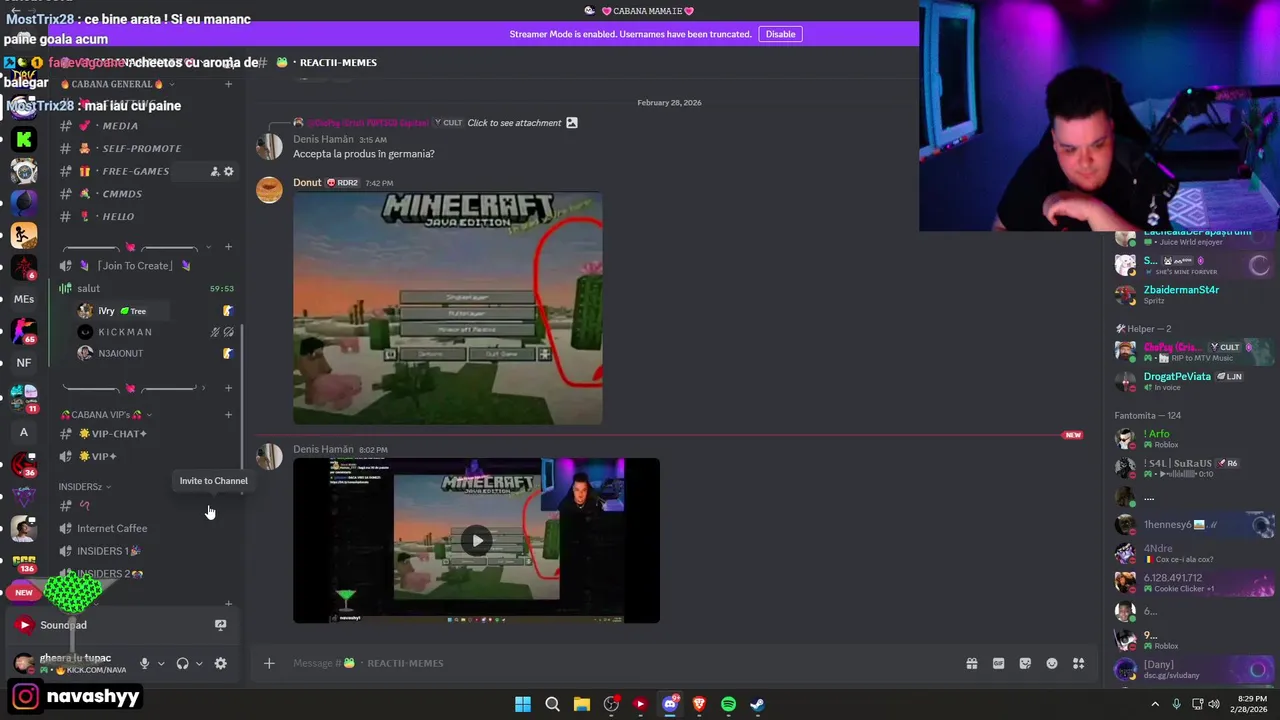1280x720 pixels.
Task: Click create invite icon on FREE-GAMES channel
Action: [214, 171]
